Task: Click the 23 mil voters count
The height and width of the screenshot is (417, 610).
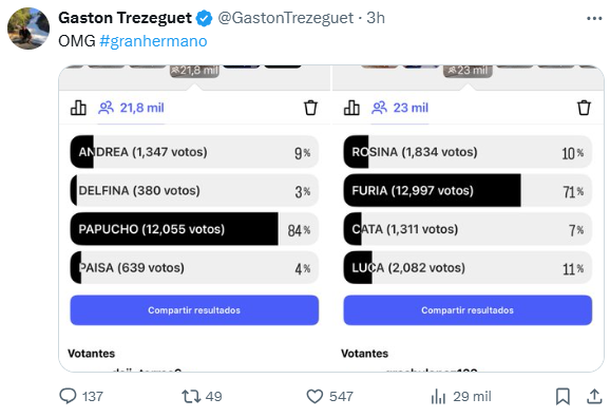Action: click(400, 108)
